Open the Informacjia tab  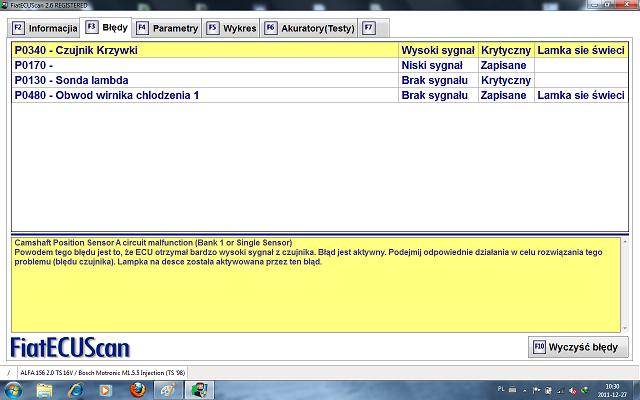pyautogui.click(x=44, y=28)
